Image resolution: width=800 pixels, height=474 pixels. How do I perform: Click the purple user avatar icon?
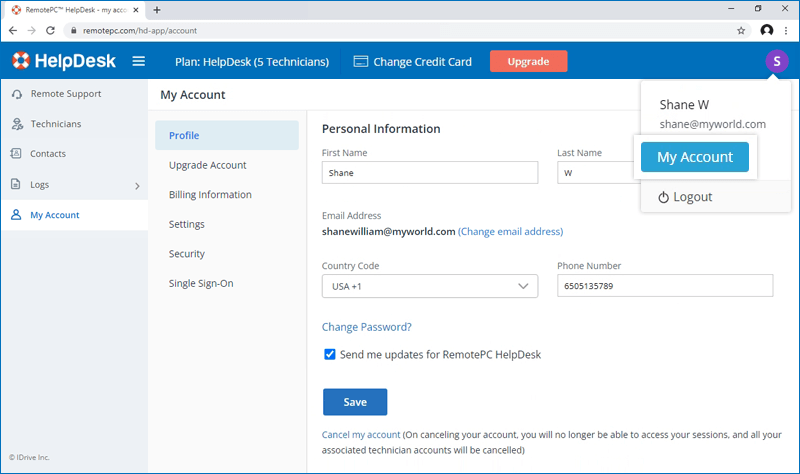pyautogui.click(x=776, y=61)
